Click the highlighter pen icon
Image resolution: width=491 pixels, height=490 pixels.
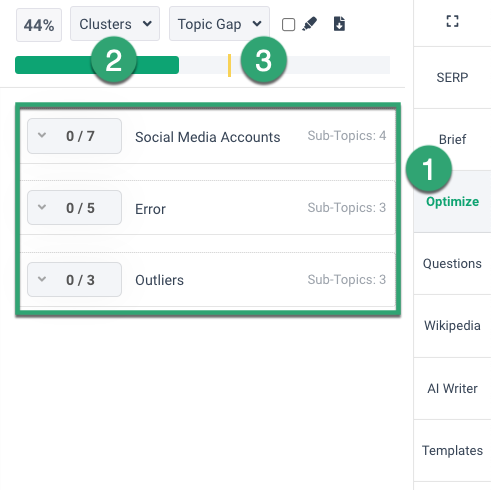(310, 24)
